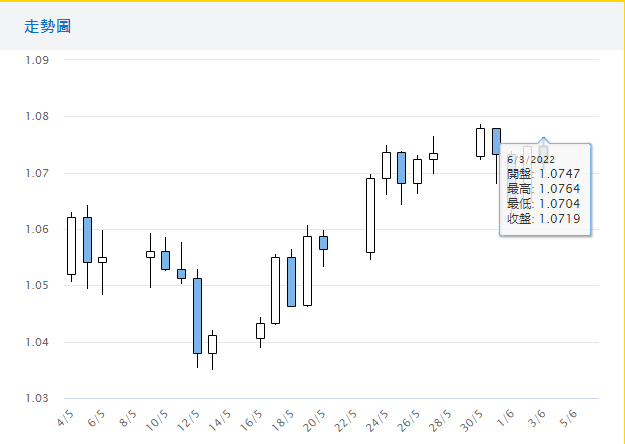The height and width of the screenshot is (444, 625).
Task: Click the white candlestick for 16/5
Action: pyautogui.click(x=260, y=330)
